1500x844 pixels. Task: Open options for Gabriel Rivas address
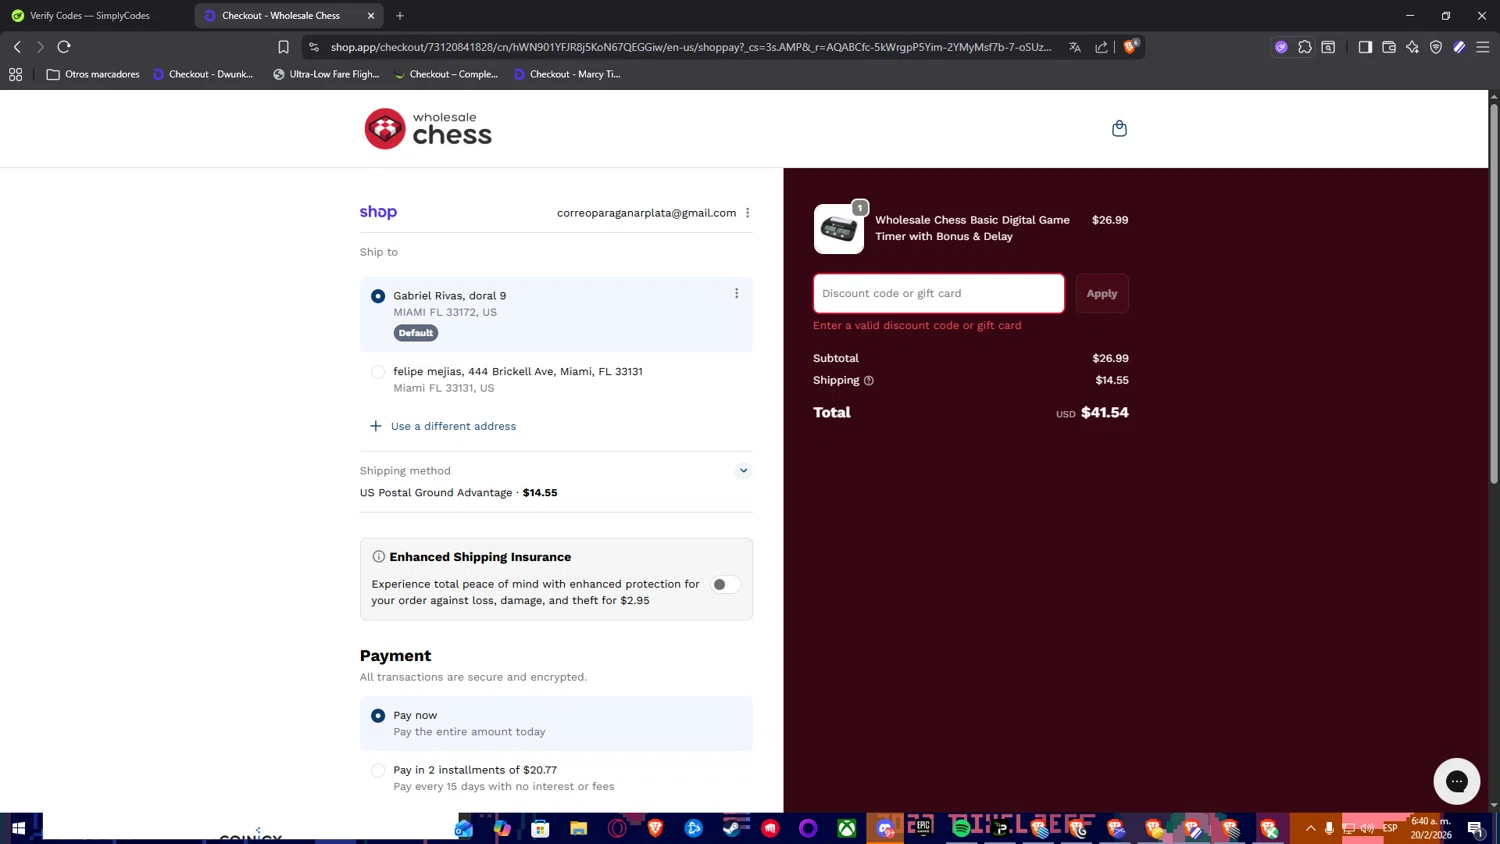coord(737,294)
